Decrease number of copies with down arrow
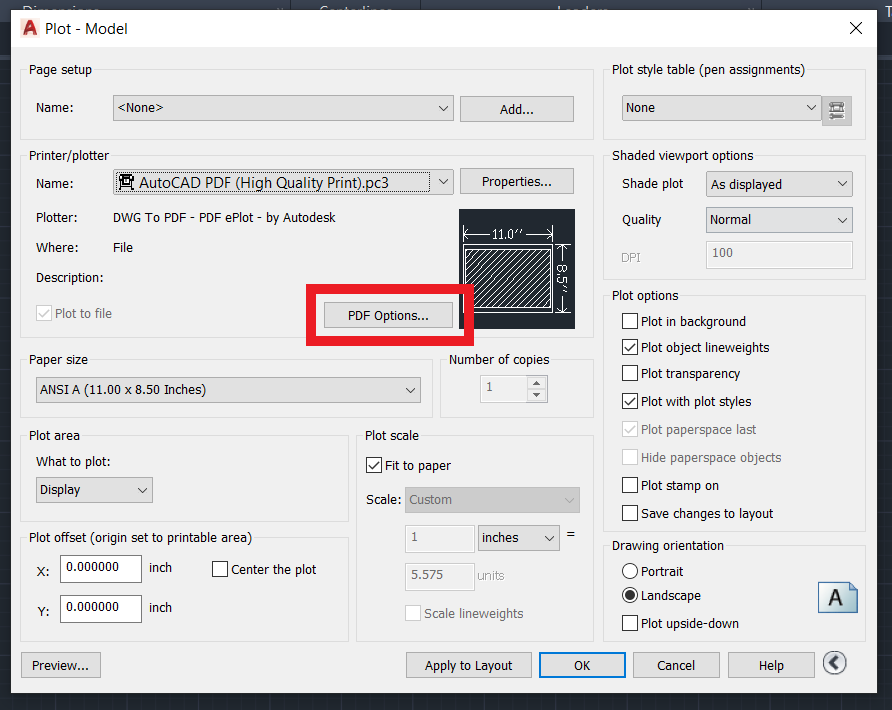892x710 pixels. click(536, 395)
